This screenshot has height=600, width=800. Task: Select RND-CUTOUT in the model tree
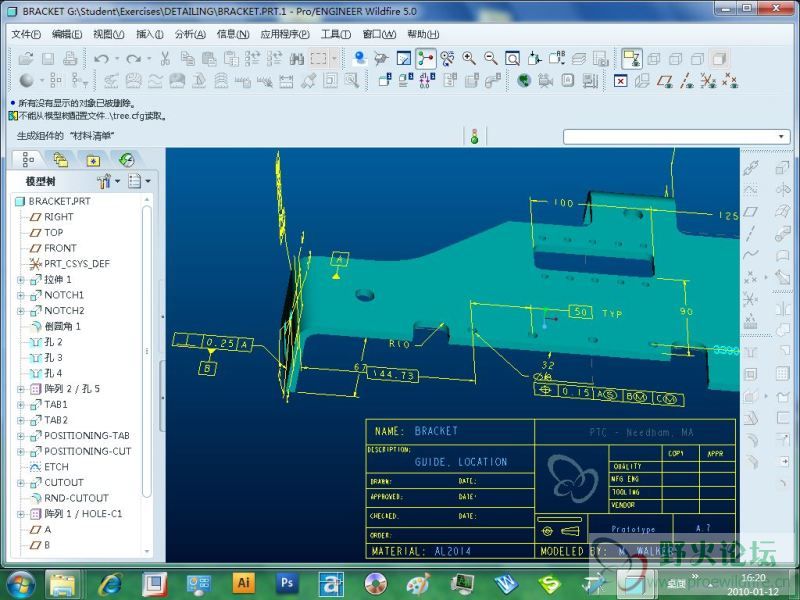pos(69,498)
